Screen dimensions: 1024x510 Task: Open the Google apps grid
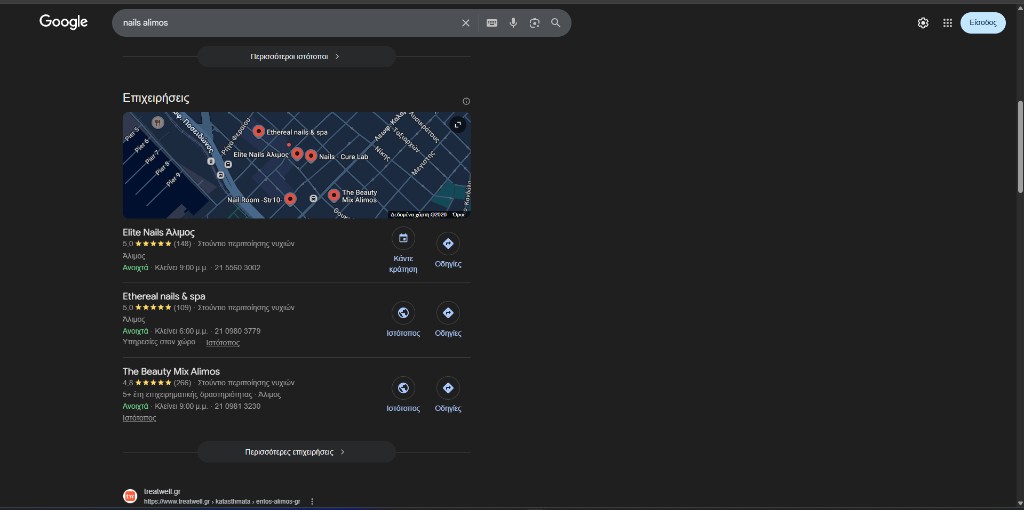[x=948, y=23]
